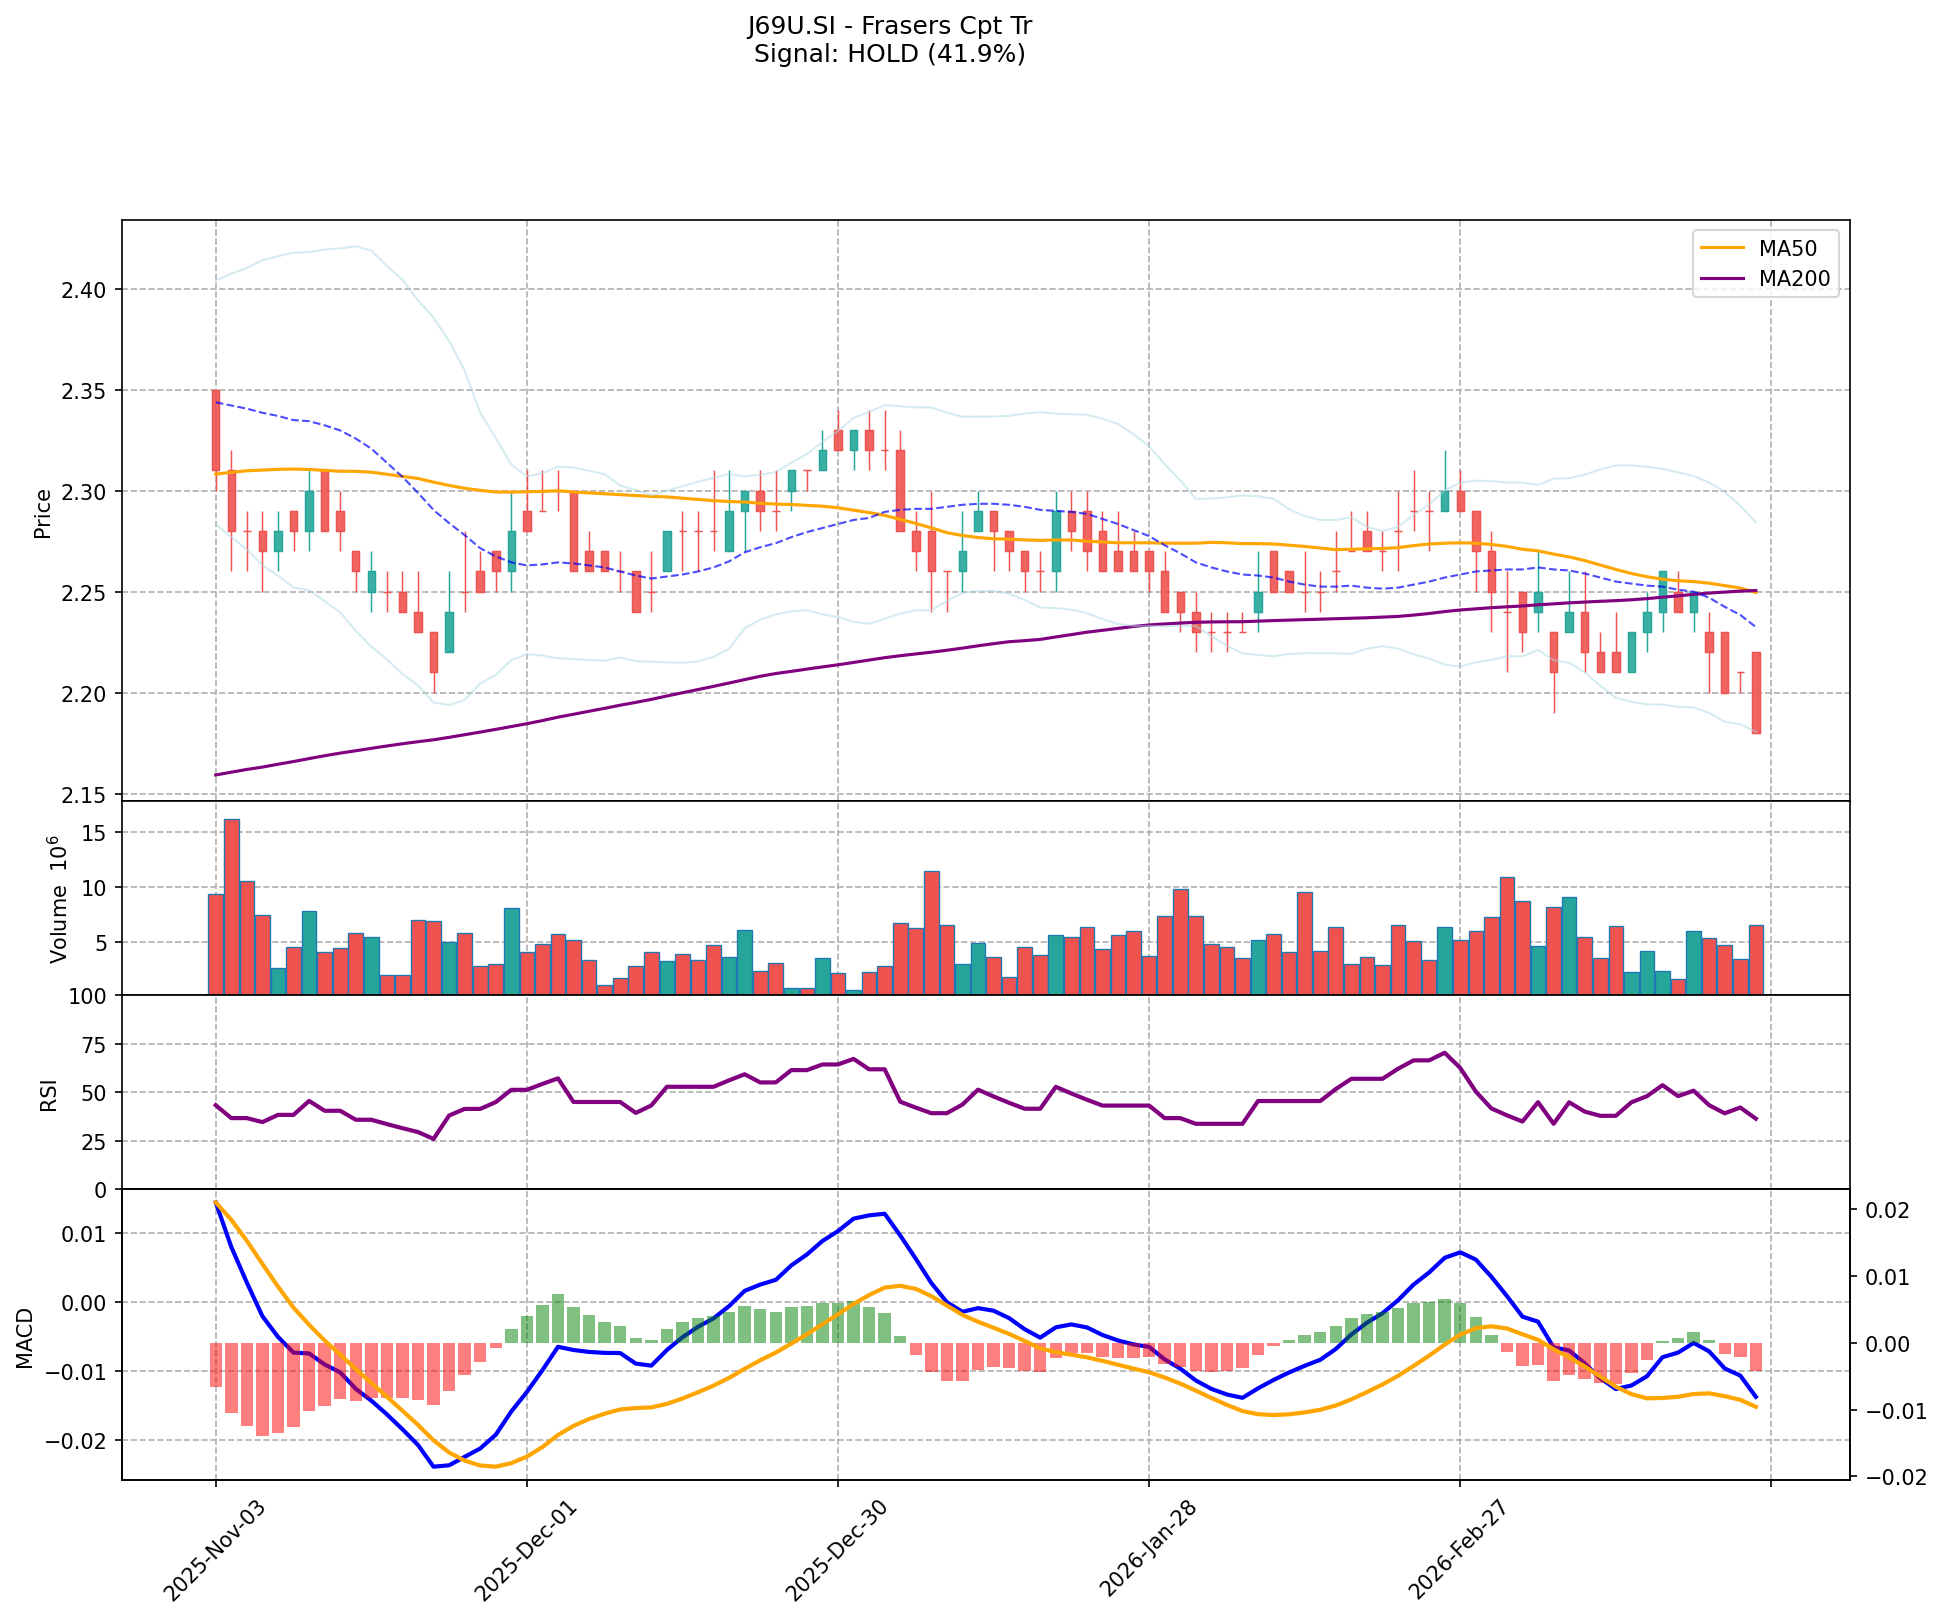Click the purple MA200 legend line swatch
This screenshot has height=1619, width=1943.
1722,279
